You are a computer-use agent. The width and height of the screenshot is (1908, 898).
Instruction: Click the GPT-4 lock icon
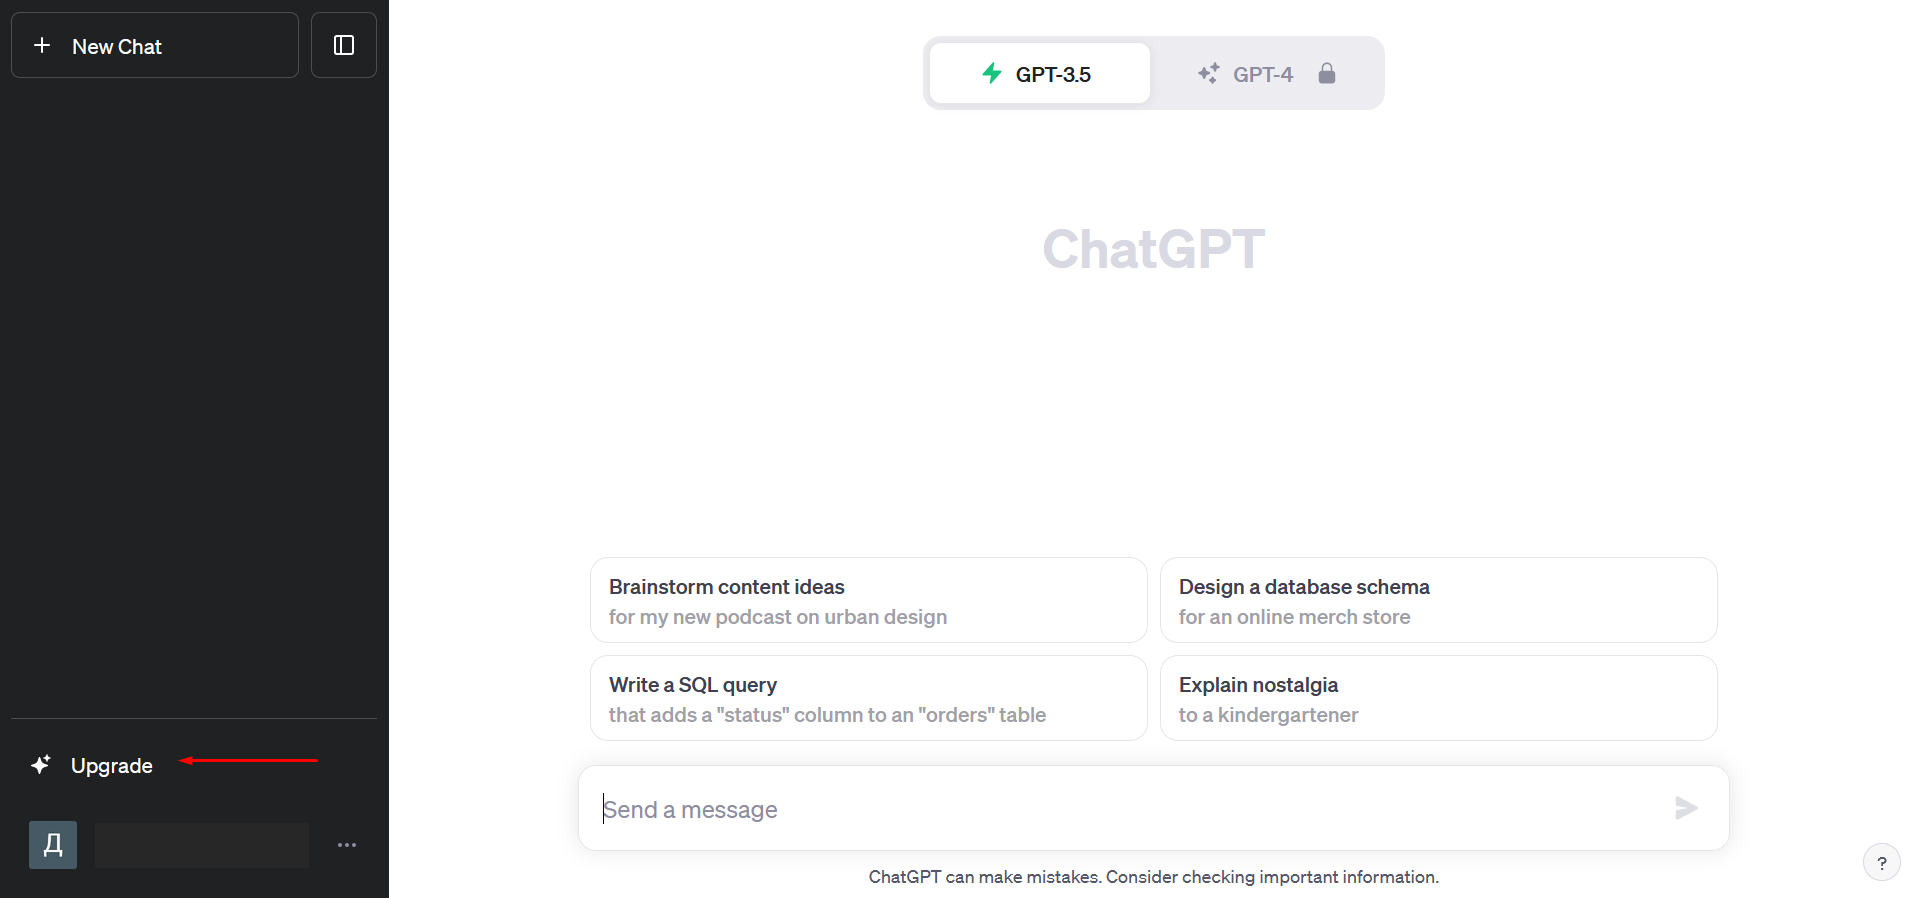(x=1327, y=73)
